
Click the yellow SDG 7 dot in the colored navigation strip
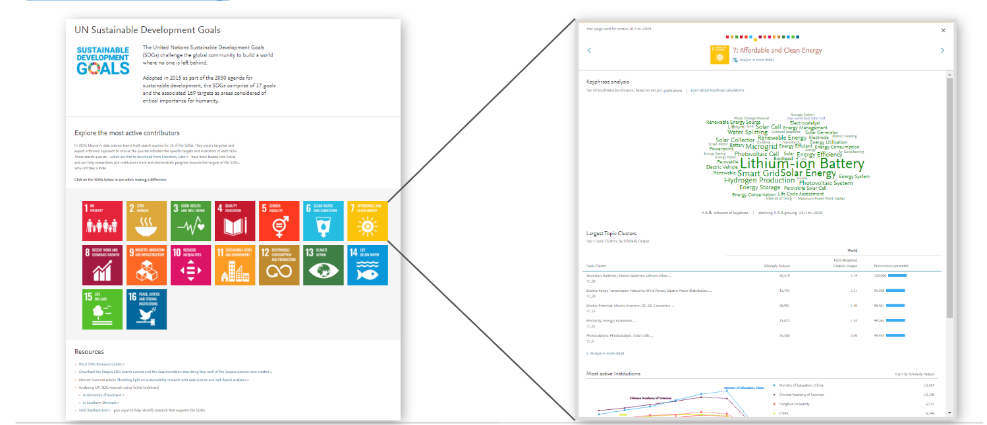pyautogui.click(x=755, y=40)
